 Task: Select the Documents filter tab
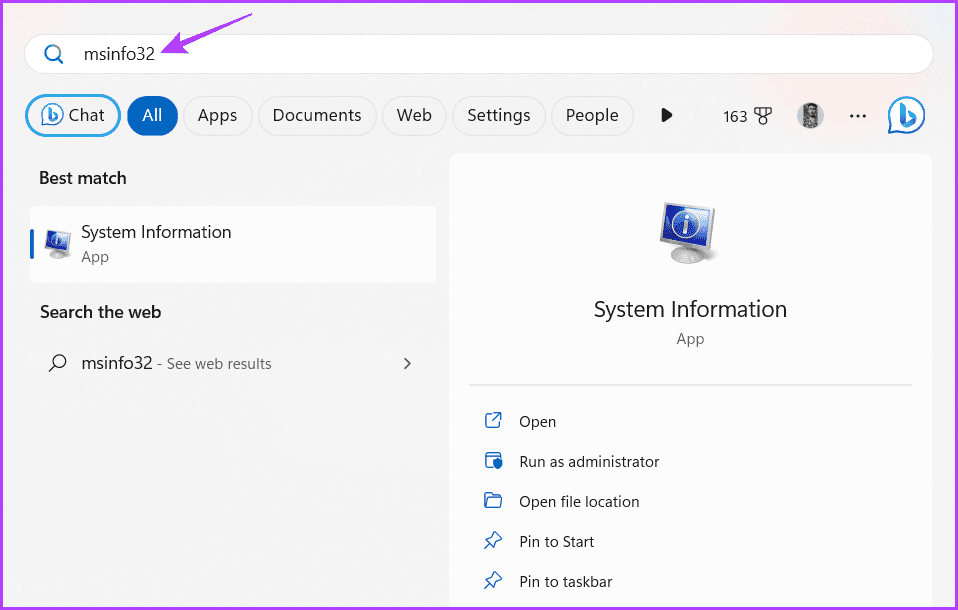click(x=317, y=116)
